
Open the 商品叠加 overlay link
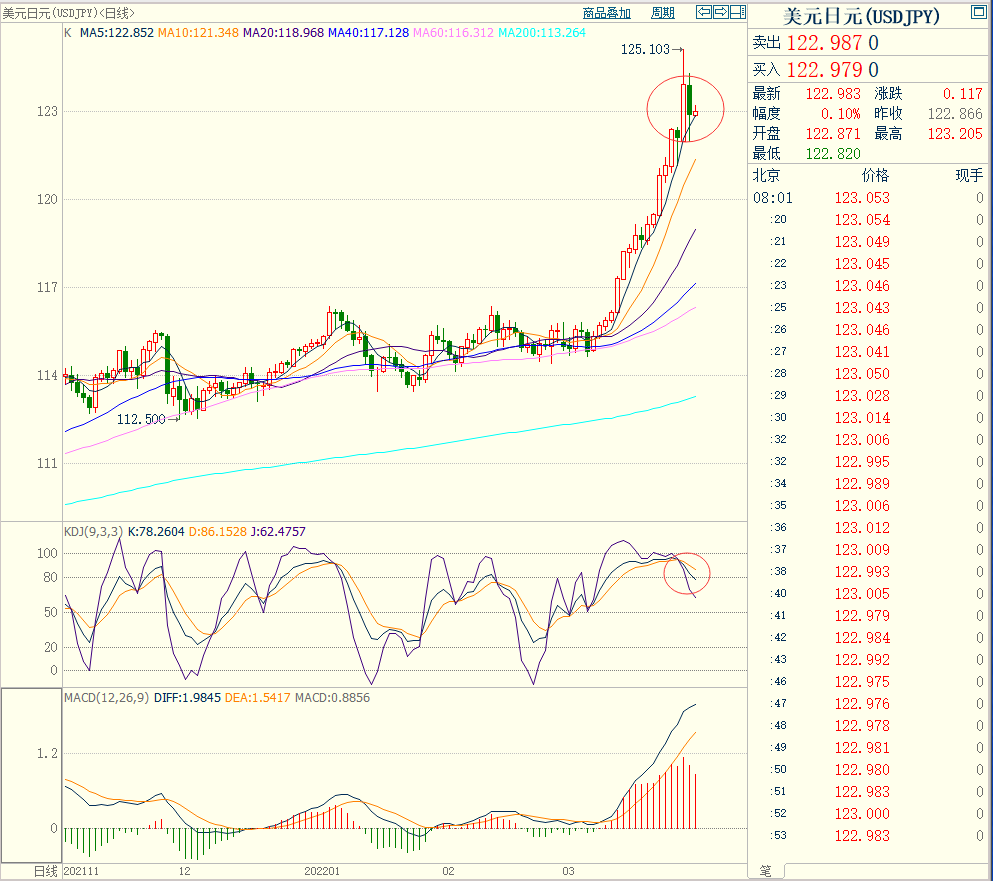607,13
